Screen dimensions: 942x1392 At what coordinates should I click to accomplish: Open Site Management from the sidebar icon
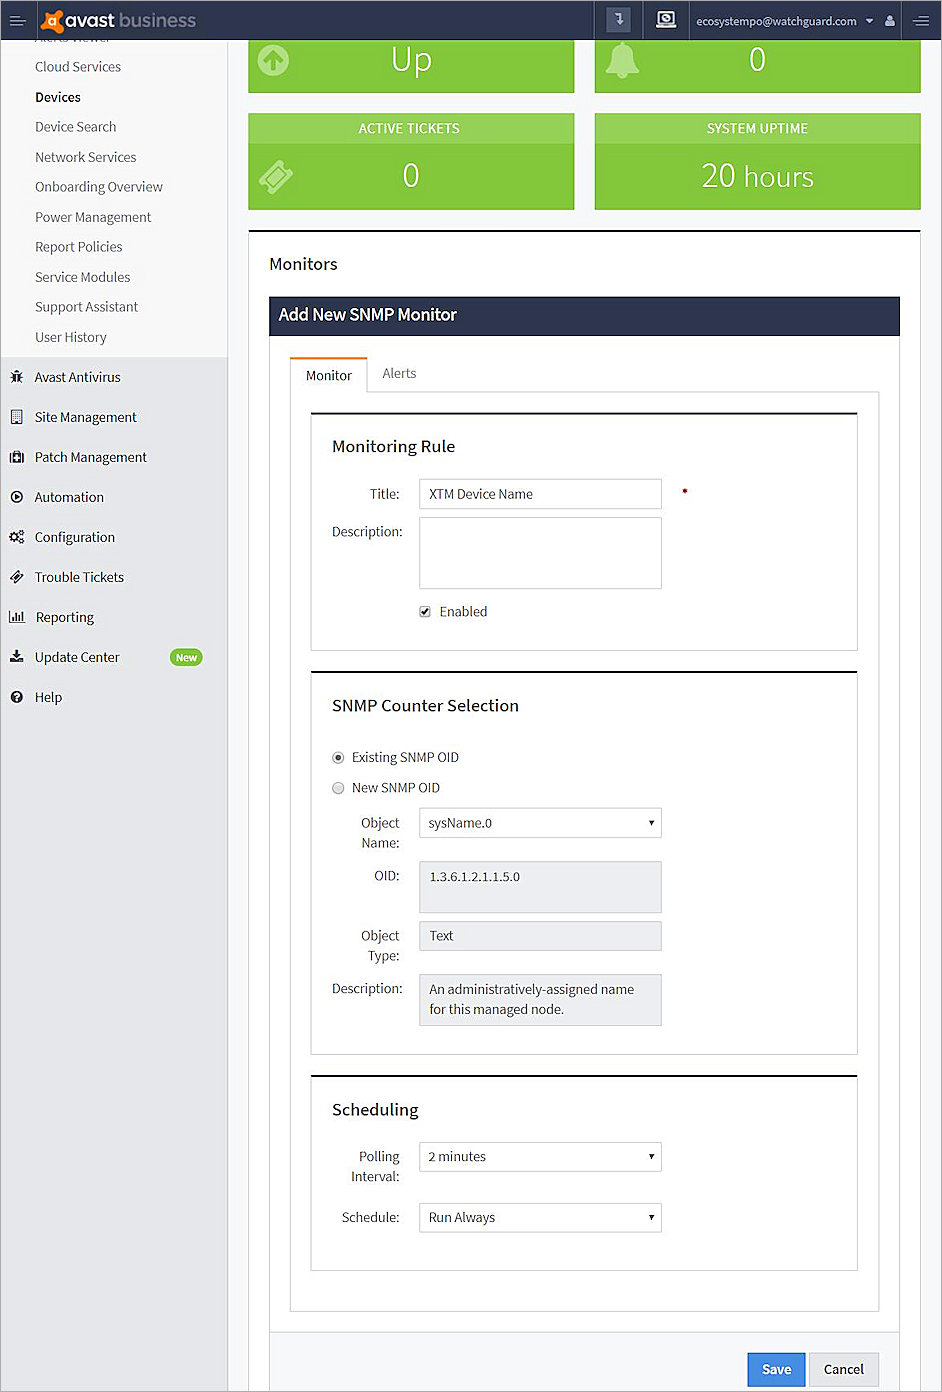[x=17, y=417]
